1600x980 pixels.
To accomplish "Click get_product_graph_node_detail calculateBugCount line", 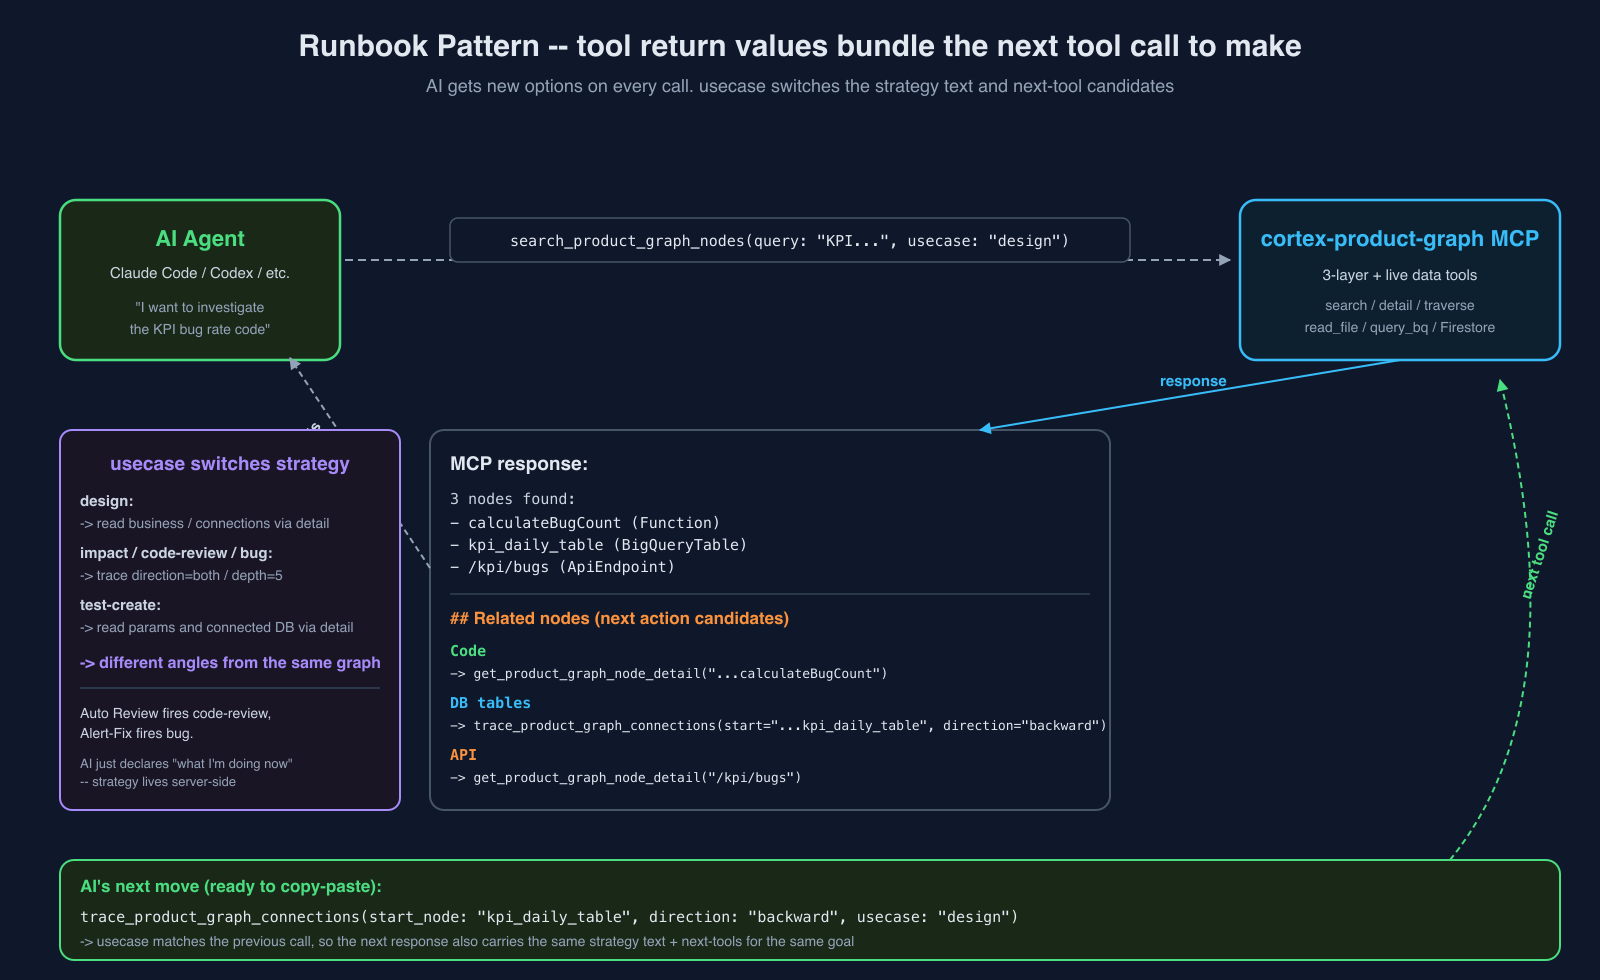I will tap(669, 674).
